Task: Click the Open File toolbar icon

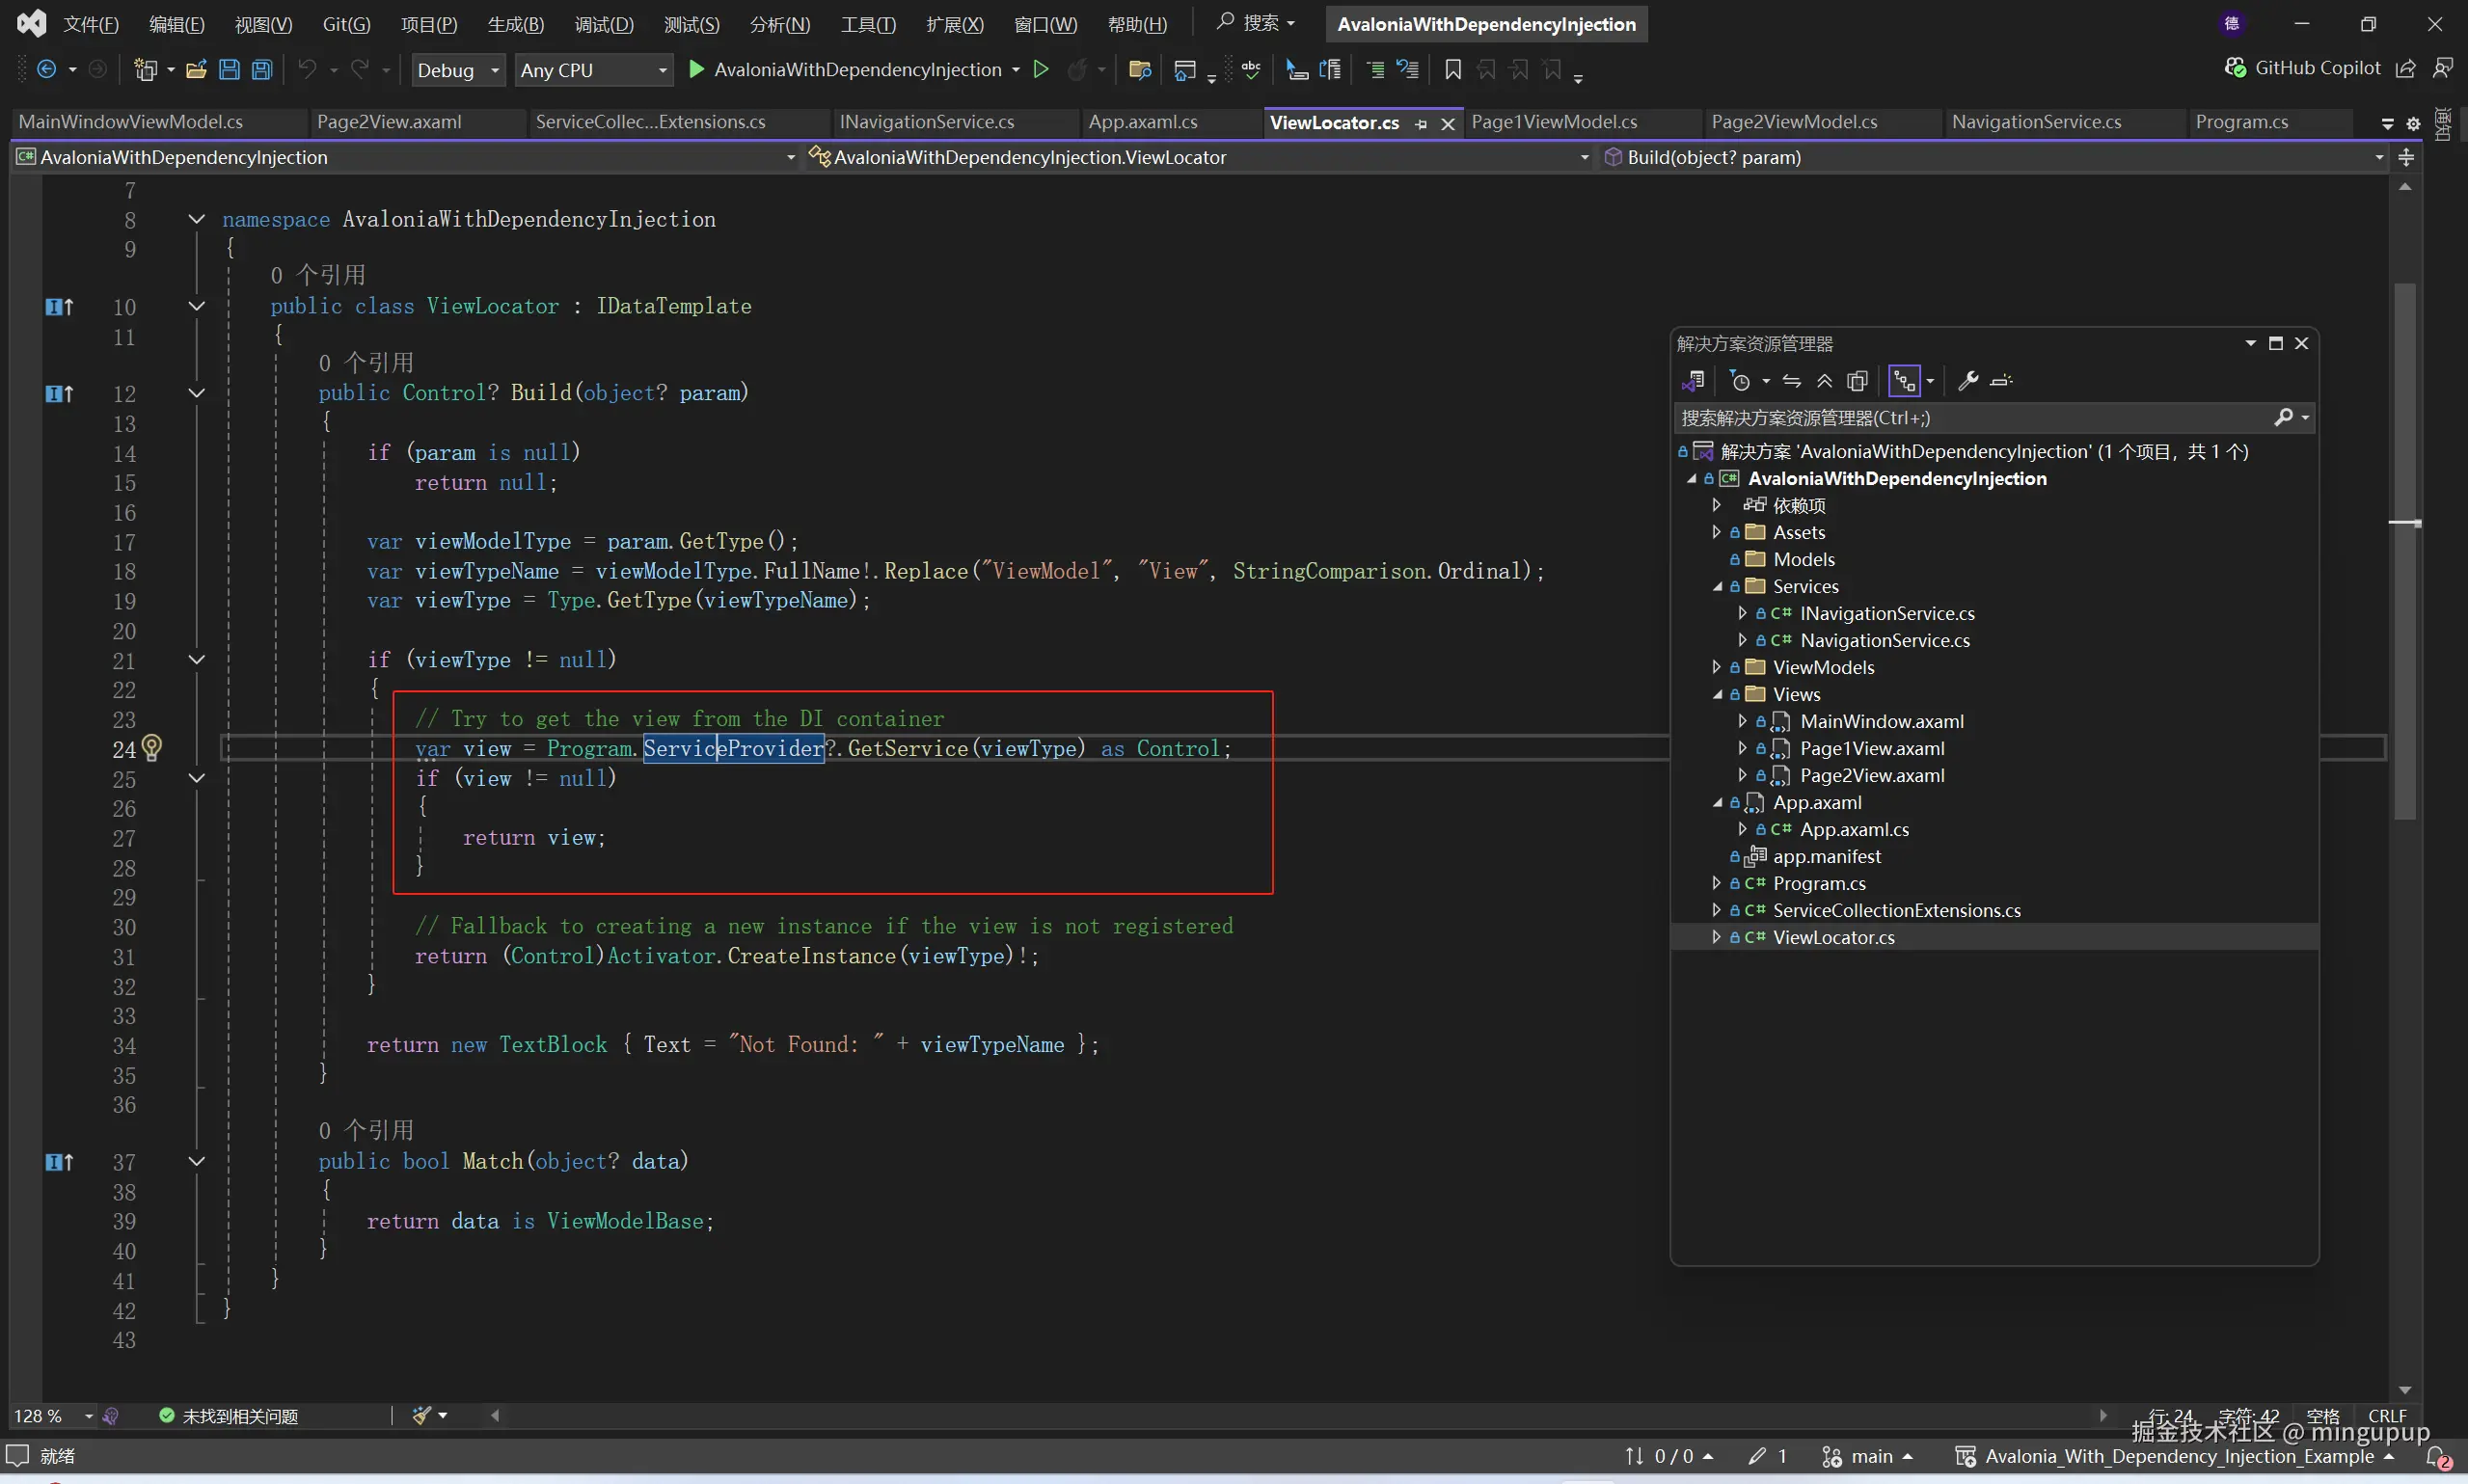Action: (x=196, y=70)
